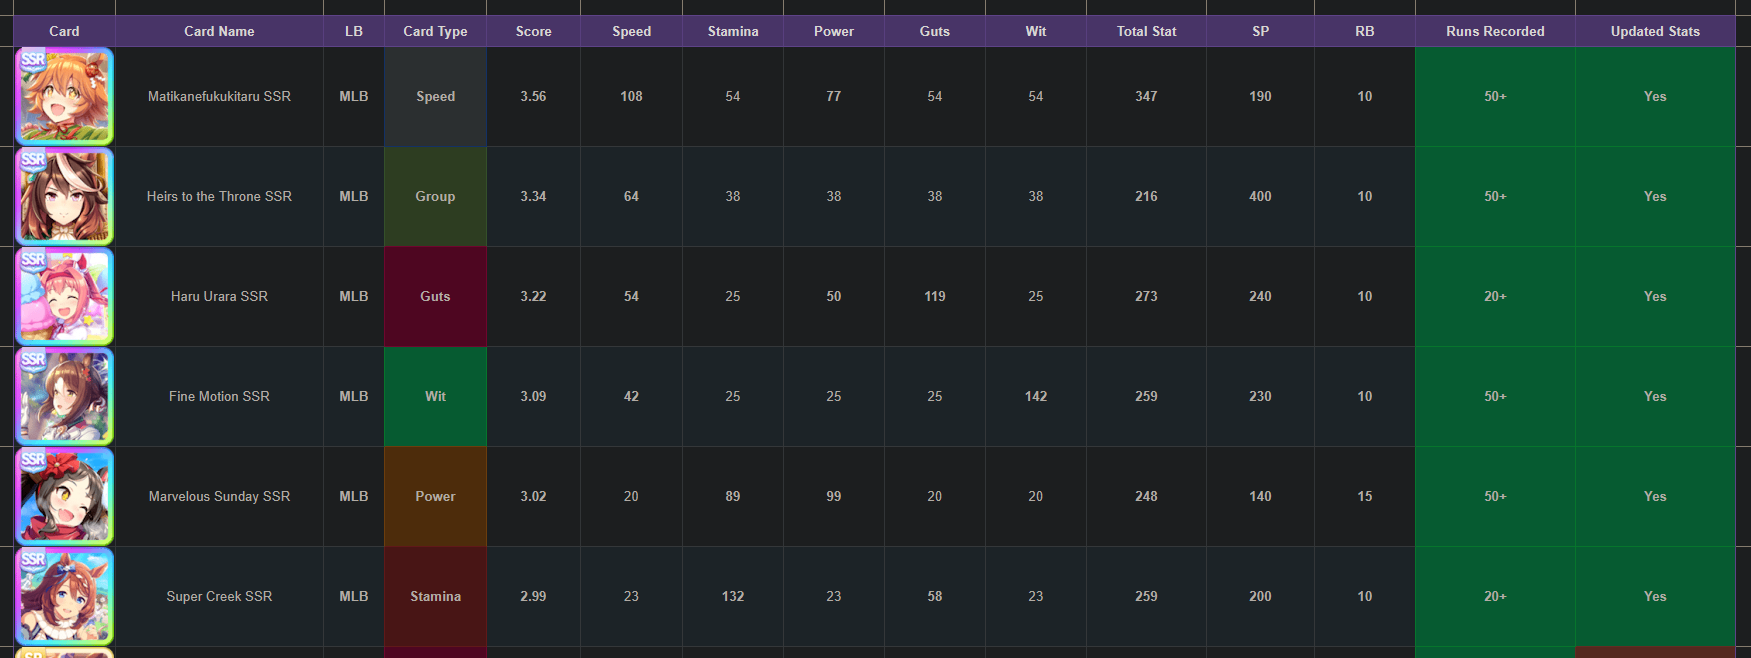
Task: Click the score value 2.99
Action: [x=533, y=597]
